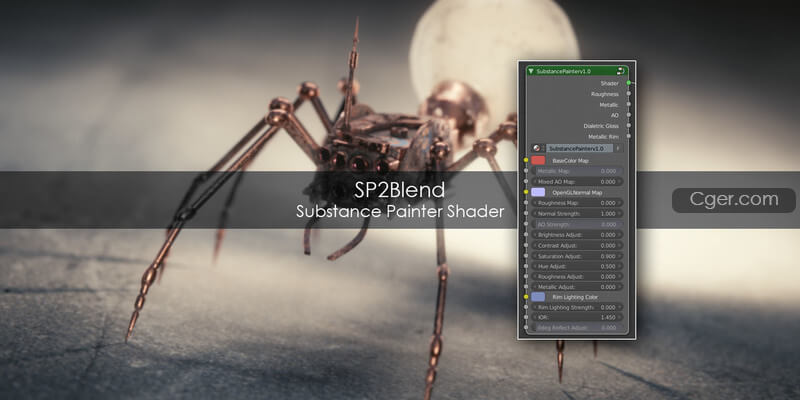The image size is (800, 400).
Task: Open the blue Rim Lighting Color swatch
Action: (x=538, y=297)
